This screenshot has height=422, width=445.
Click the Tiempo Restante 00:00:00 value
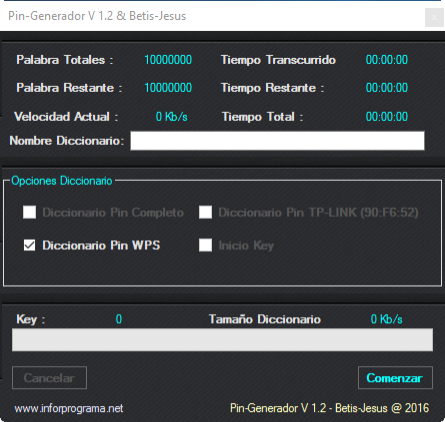coord(387,88)
